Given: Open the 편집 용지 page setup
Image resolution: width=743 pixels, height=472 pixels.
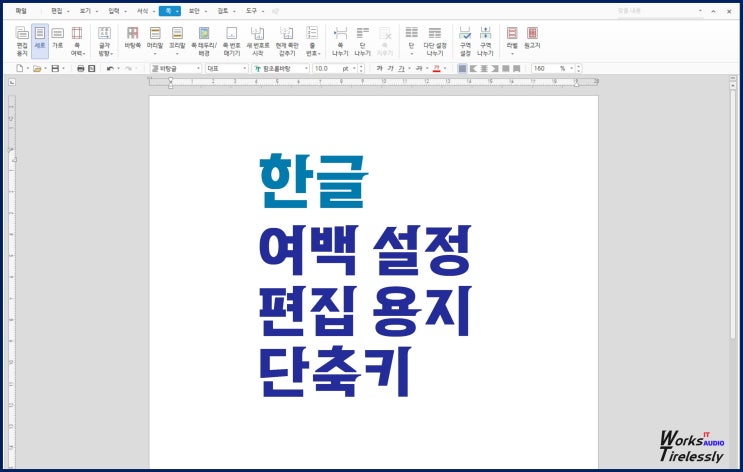Looking at the screenshot, I should (22, 41).
